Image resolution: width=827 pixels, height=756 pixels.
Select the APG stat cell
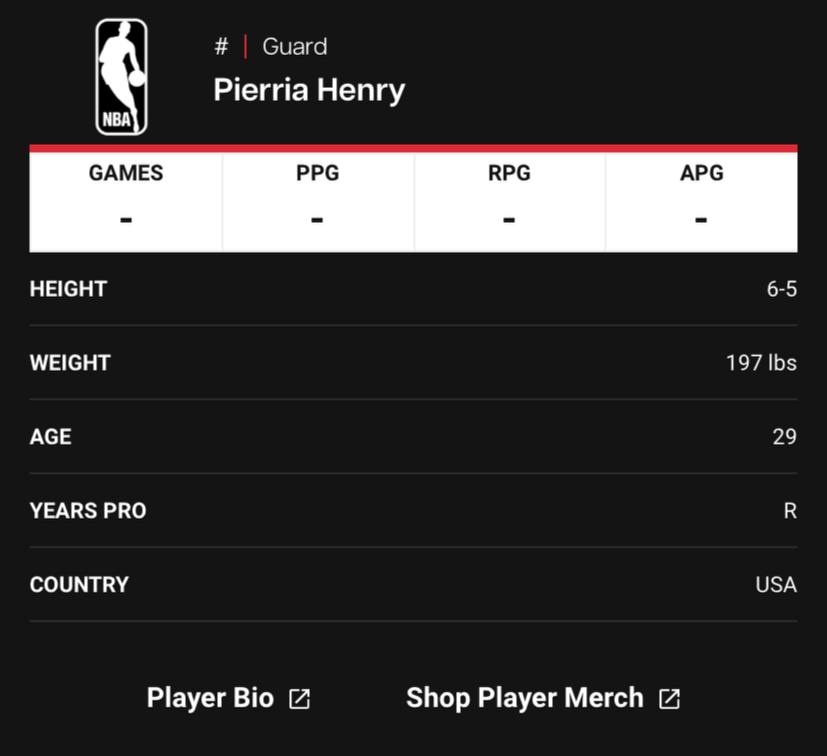701,202
